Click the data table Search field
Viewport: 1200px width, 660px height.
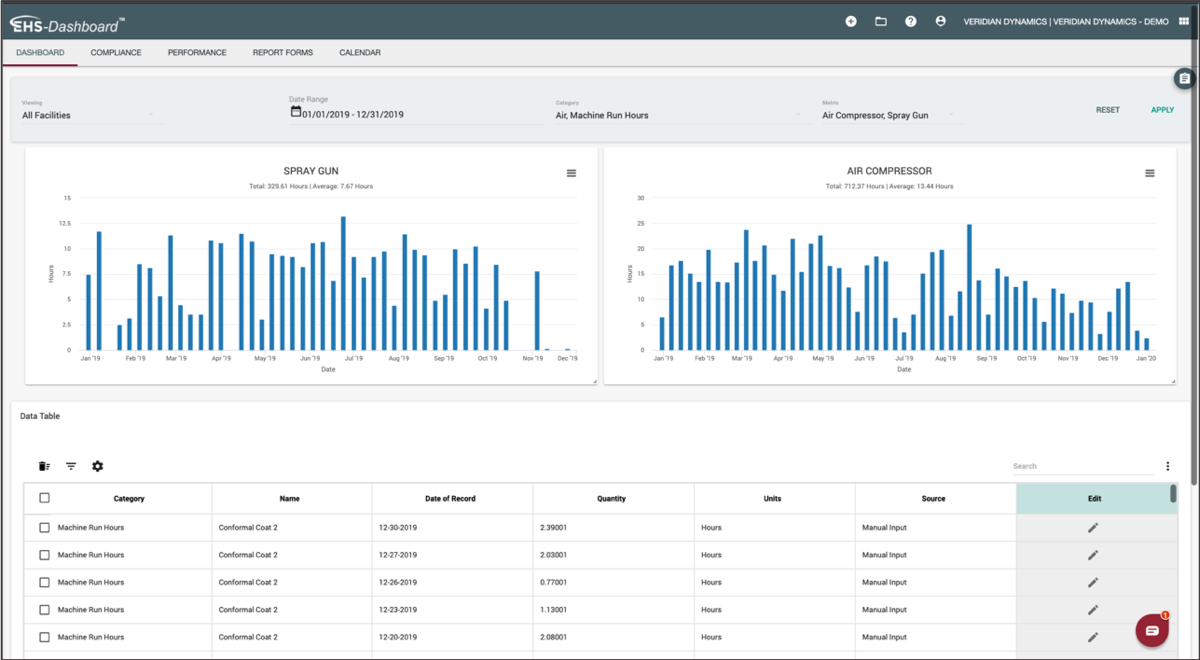click(1082, 466)
